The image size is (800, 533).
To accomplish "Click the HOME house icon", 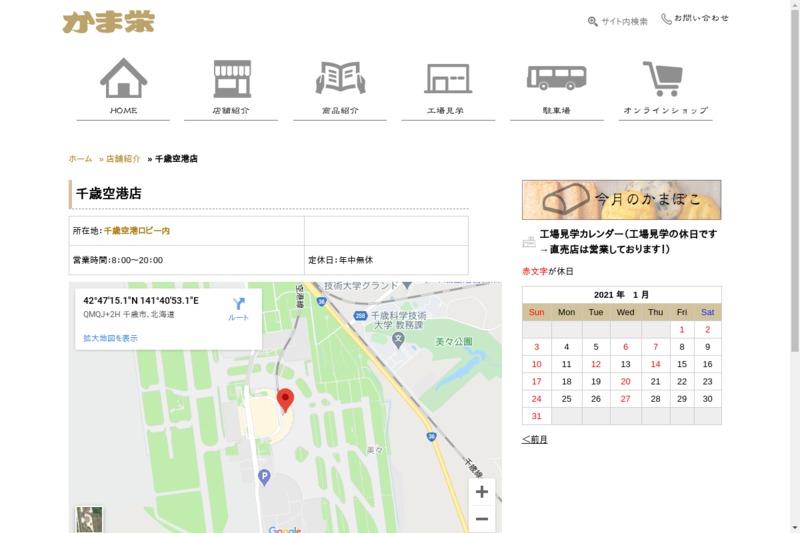I will [123, 78].
